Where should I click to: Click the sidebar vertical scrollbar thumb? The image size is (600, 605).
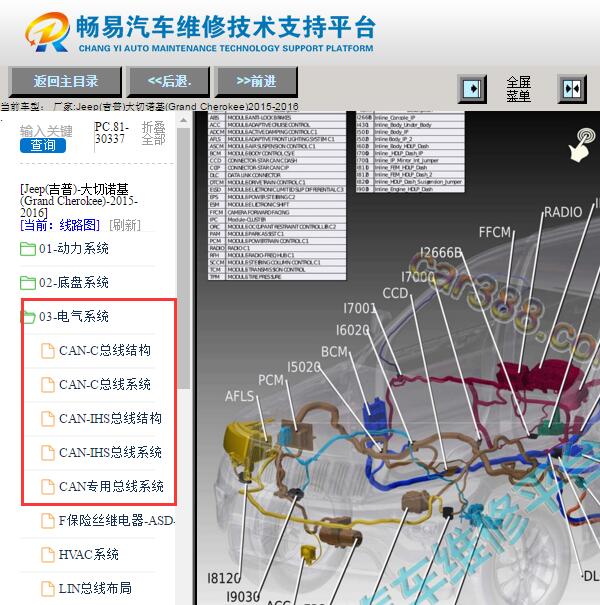184,258
